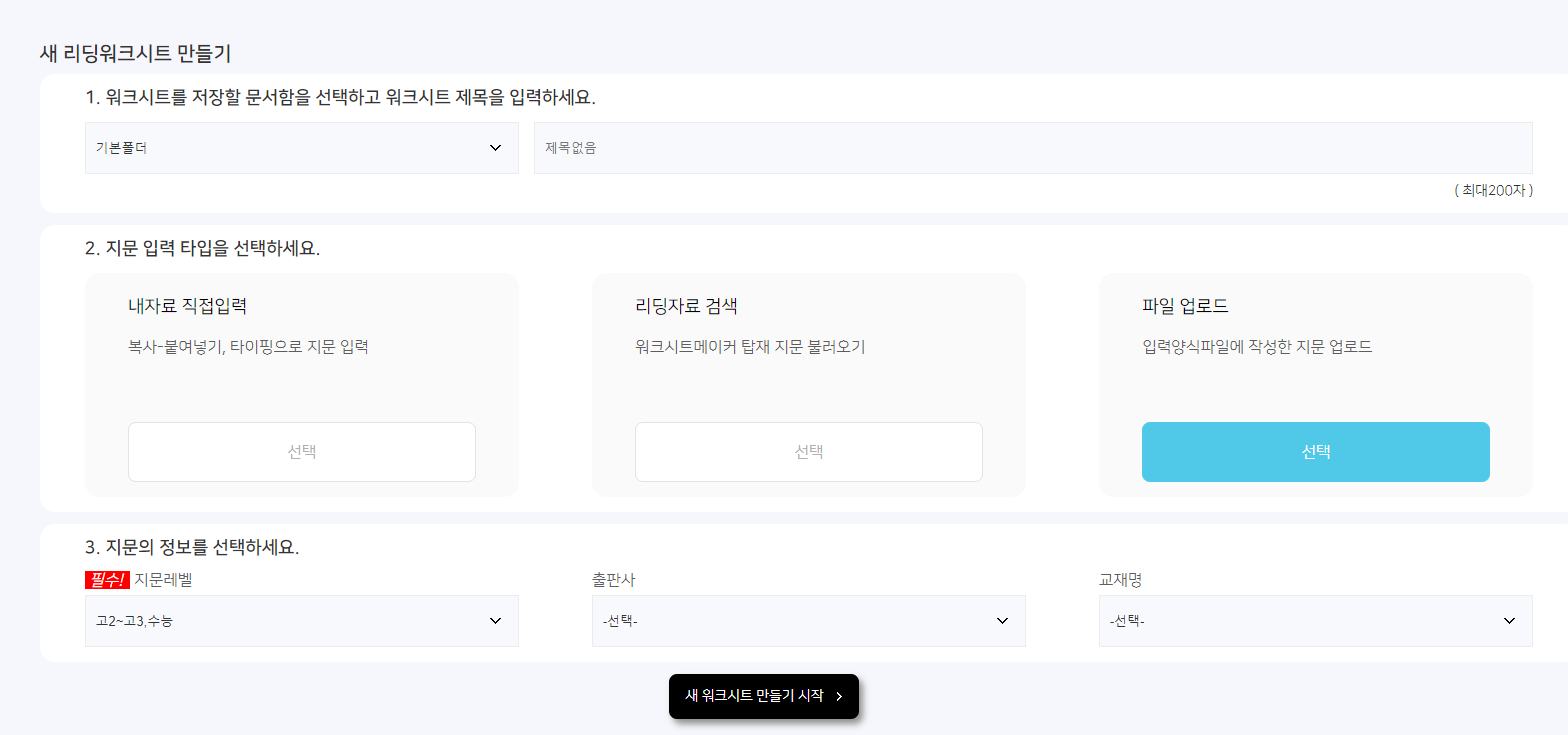Click the 새 리딩워크시트 만들기 page heading
This screenshot has height=735, width=1568.
(135, 54)
